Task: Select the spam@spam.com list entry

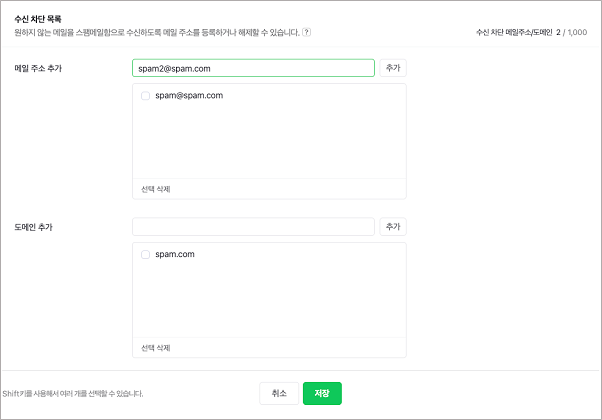Action: click(x=189, y=96)
